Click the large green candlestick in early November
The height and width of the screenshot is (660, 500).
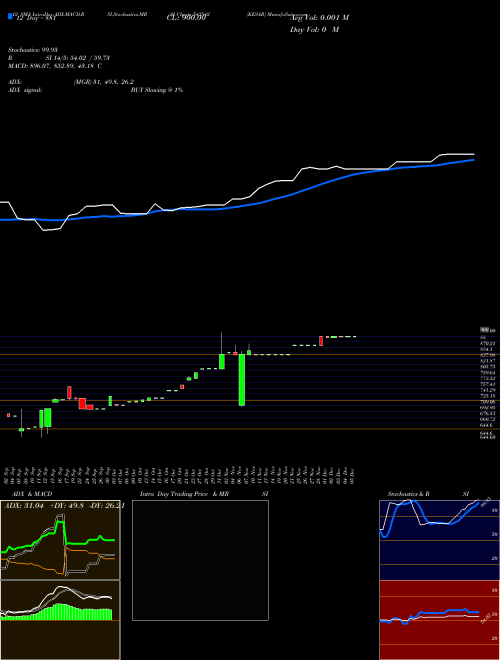click(242, 380)
